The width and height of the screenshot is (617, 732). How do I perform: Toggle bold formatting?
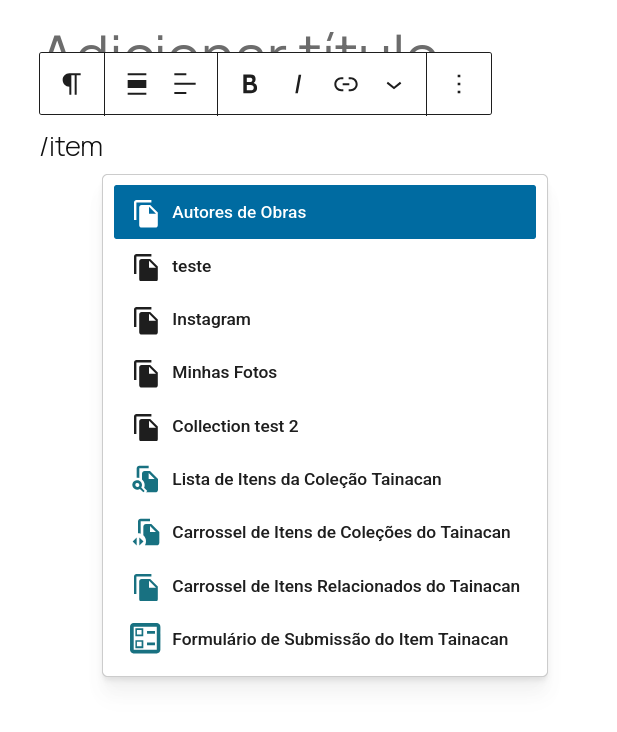coord(250,84)
